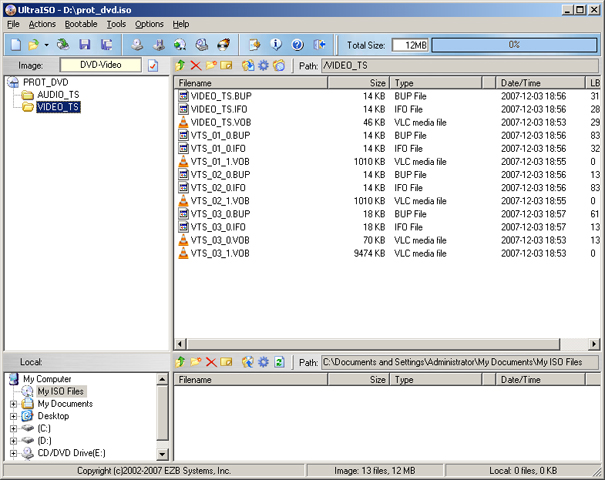The image size is (605, 480).
Task: Click the Rename icon in image toolbar
Action: coord(226,65)
